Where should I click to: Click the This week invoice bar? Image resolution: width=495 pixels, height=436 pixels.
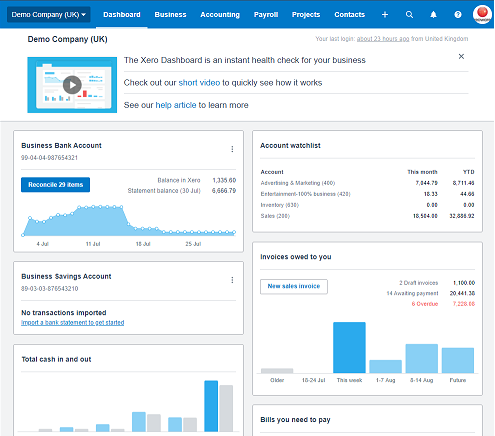click(349, 347)
